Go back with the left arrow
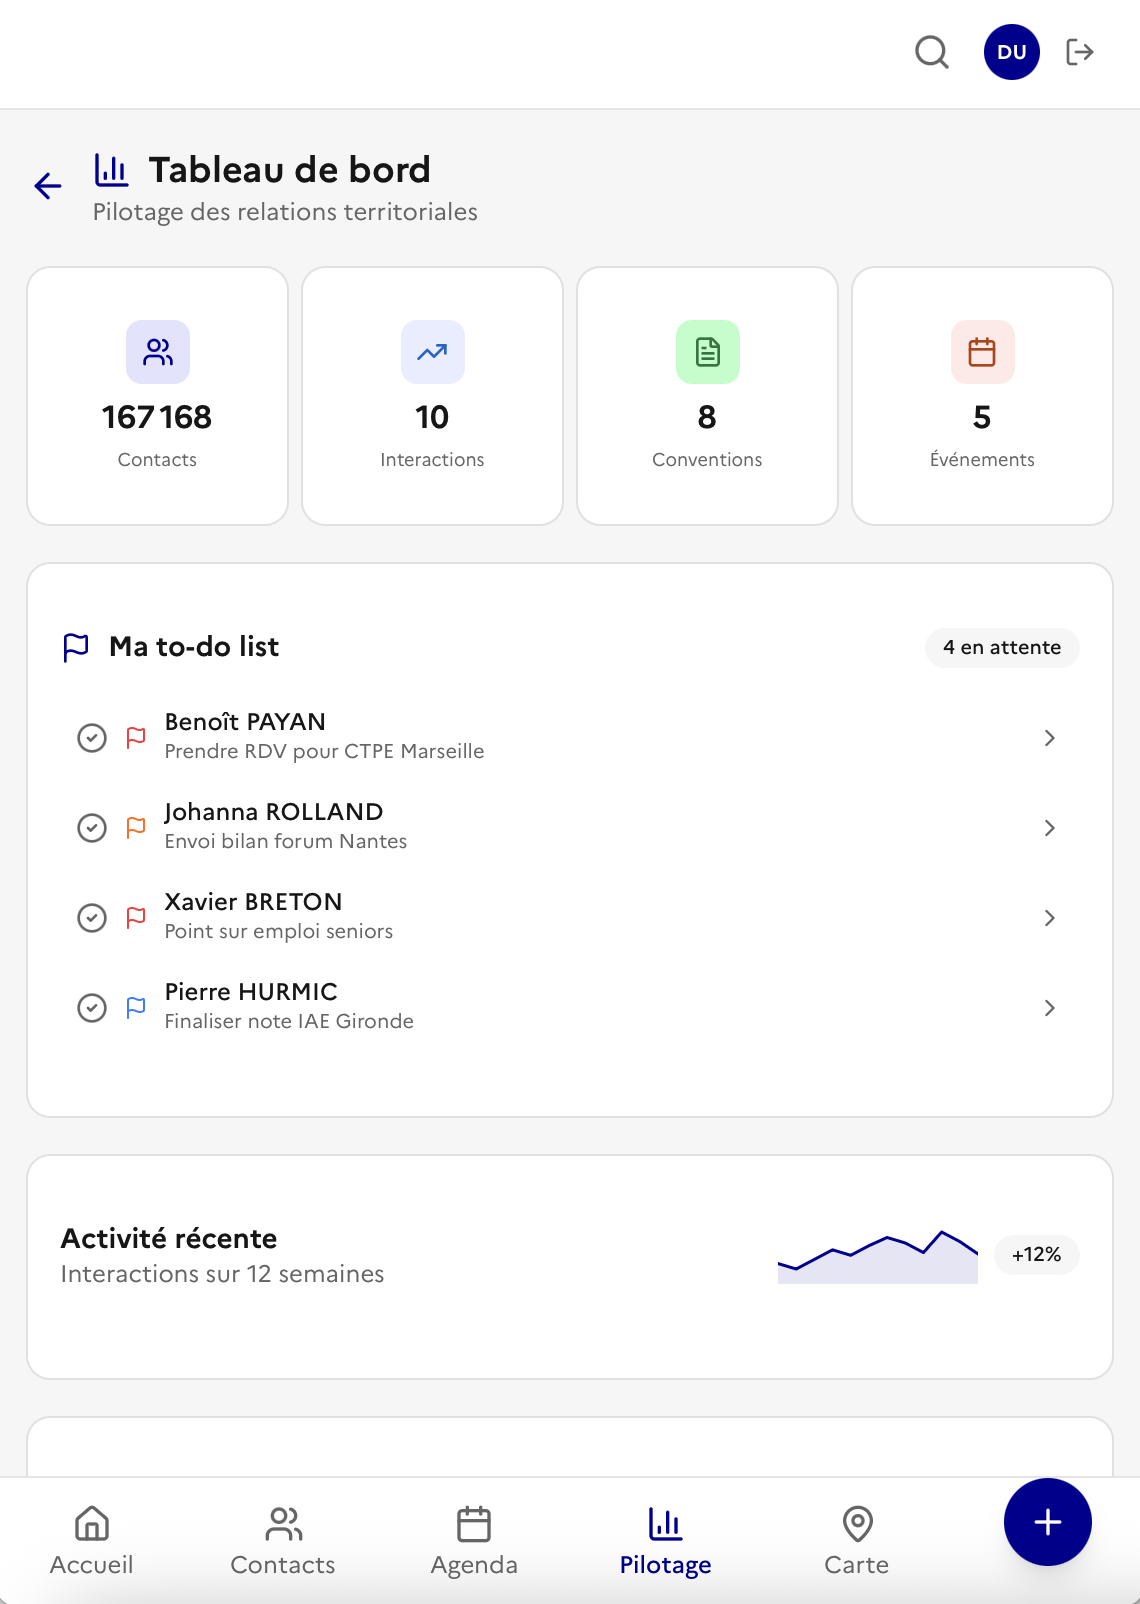1140x1604 pixels. (48, 186)
